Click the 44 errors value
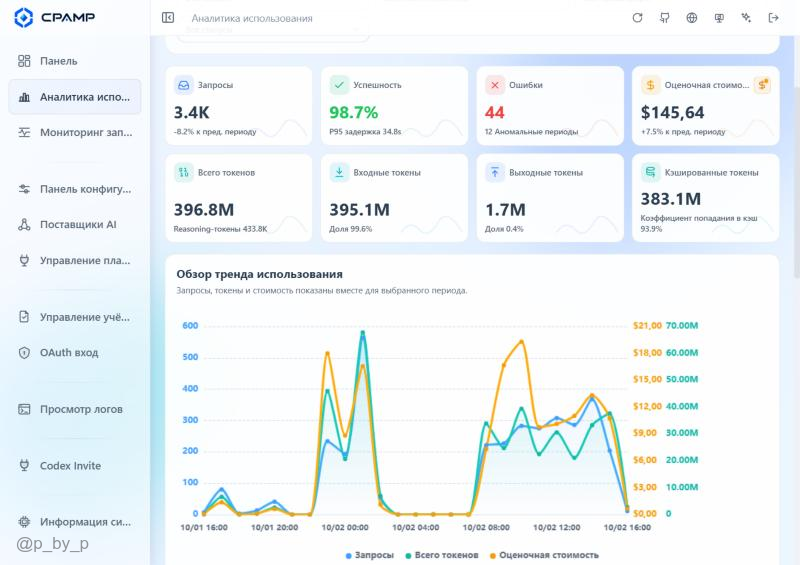Screen dimensions: 800x565 pos(494,112)
